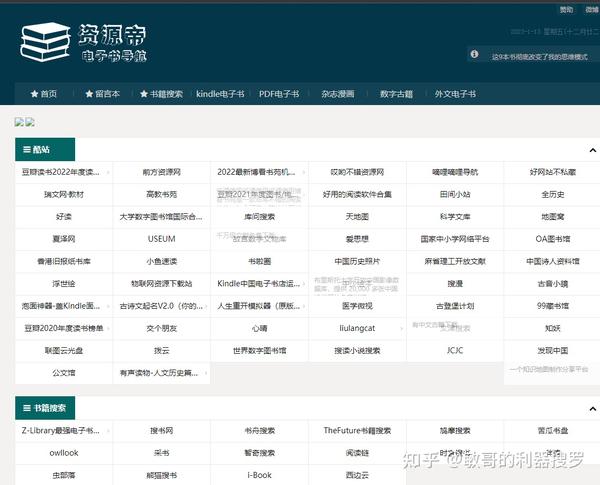Screen dimensions: 600x485
Task: Click the scrolling notice text about 9本书
Action: 540,57
